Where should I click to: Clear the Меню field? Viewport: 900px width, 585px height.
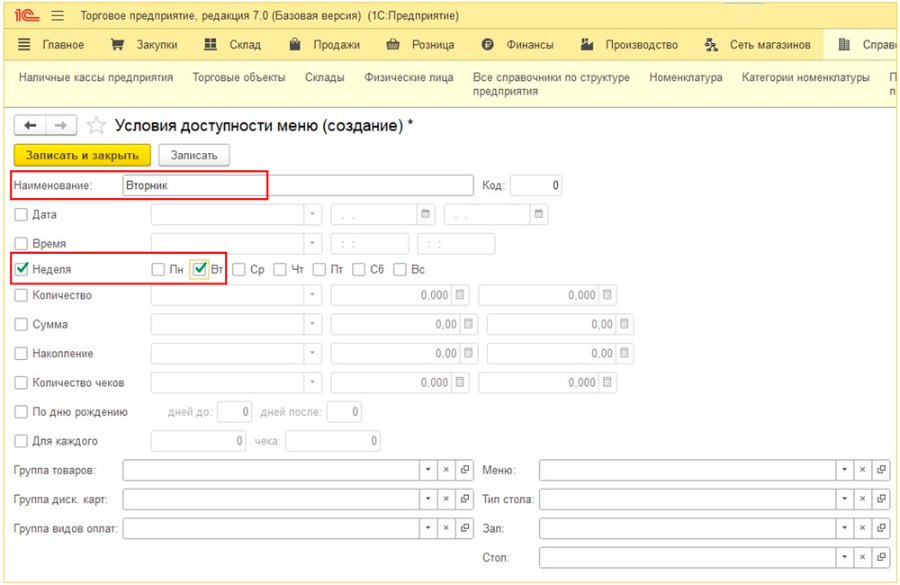[862, 470]
